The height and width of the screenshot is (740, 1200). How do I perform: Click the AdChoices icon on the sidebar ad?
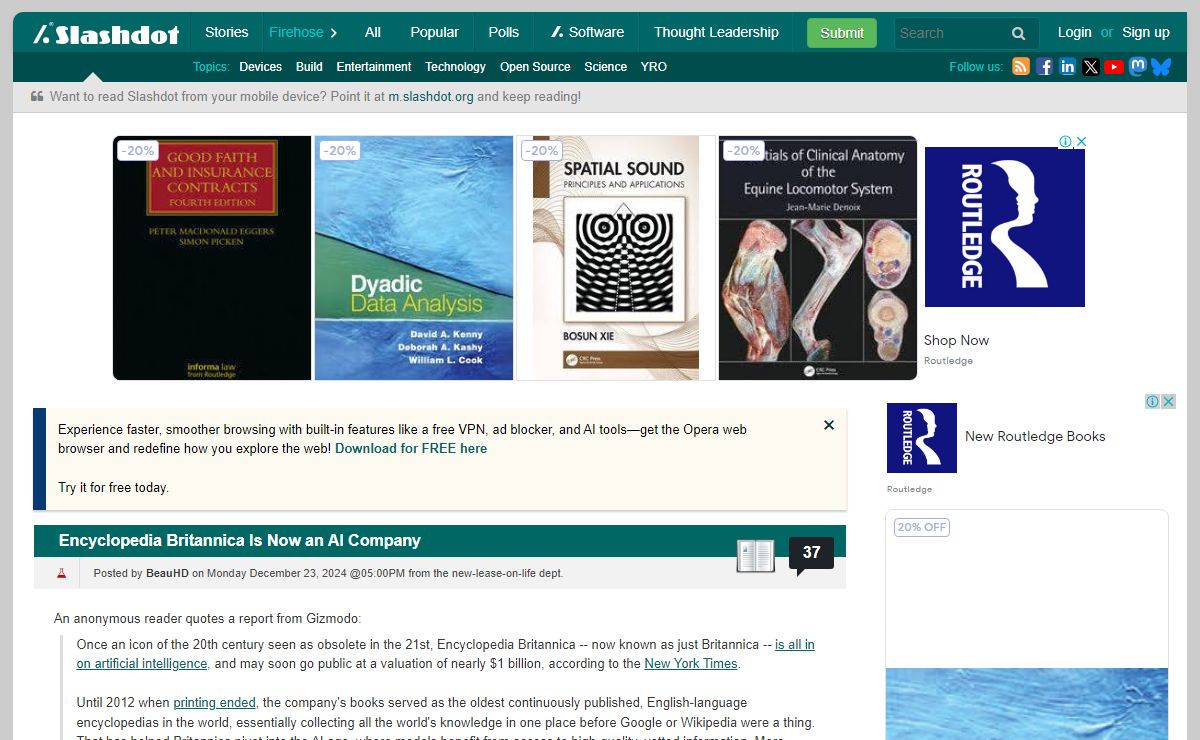tap(1153, 401)
